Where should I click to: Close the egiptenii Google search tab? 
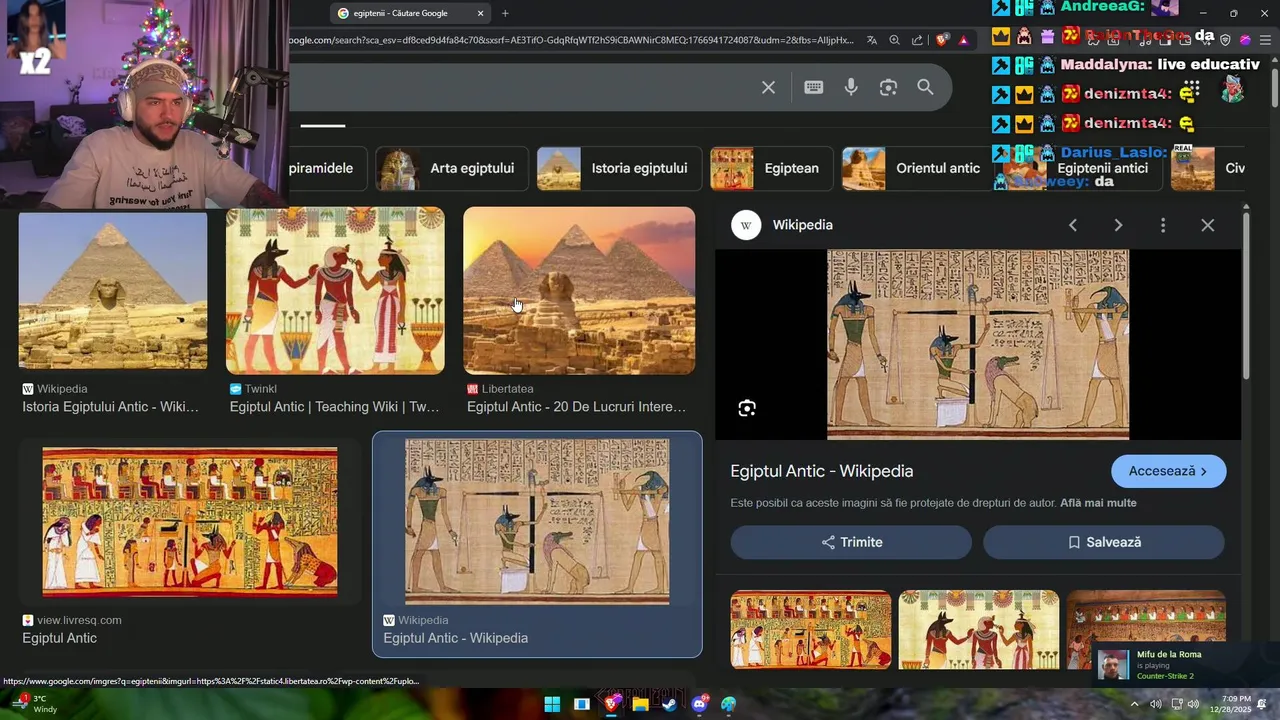click(480, 13)
